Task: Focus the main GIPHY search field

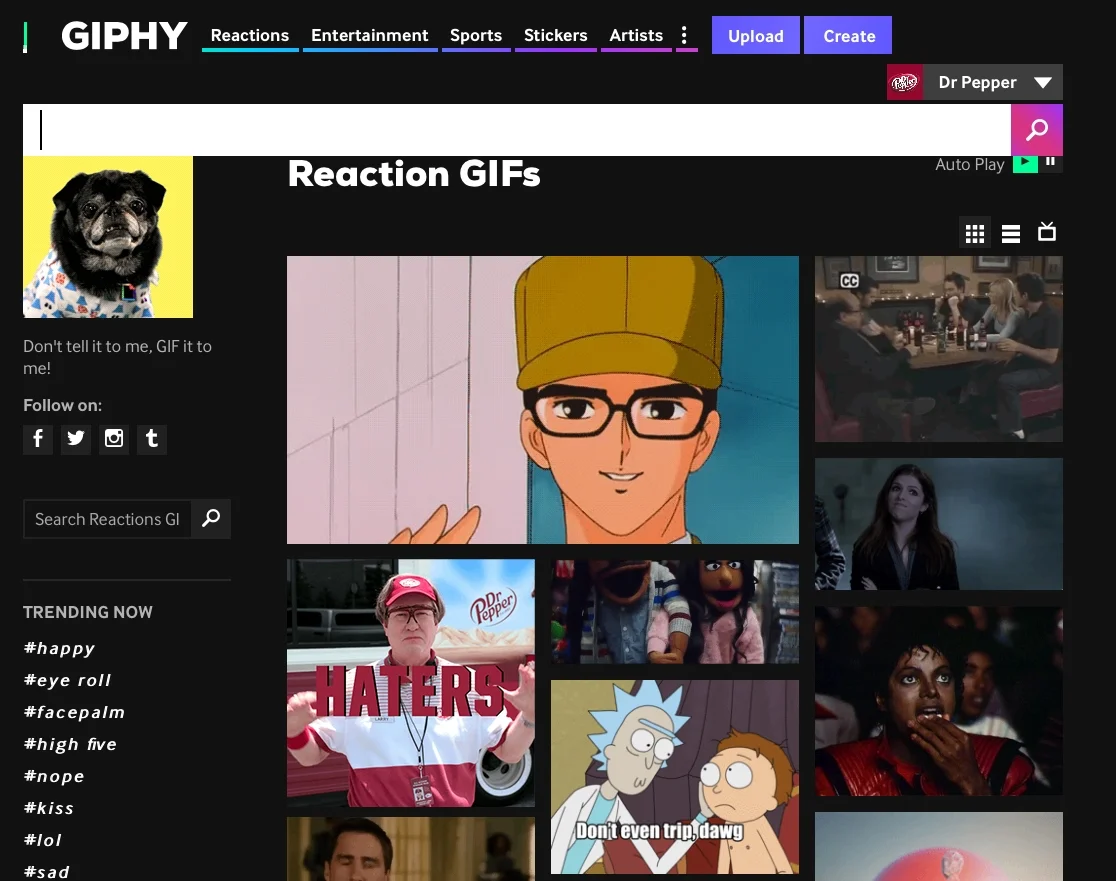Action: click(x=517, y=130)
